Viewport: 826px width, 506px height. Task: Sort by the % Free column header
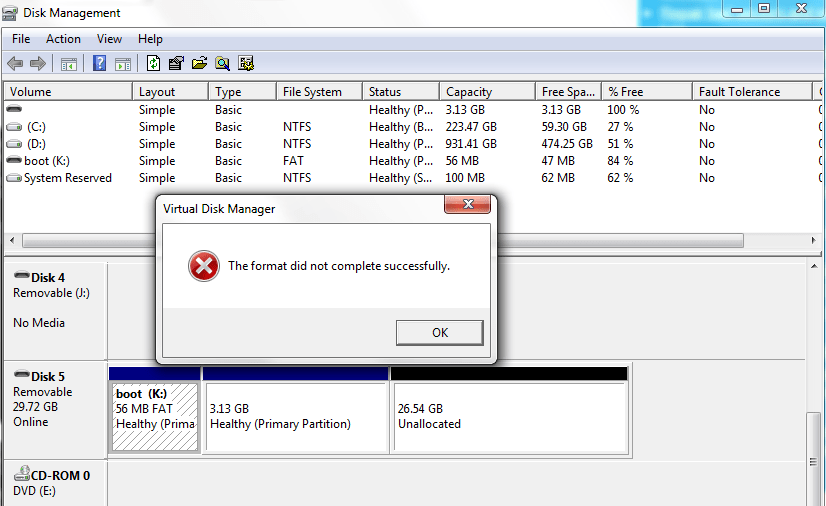click(646, 92)
